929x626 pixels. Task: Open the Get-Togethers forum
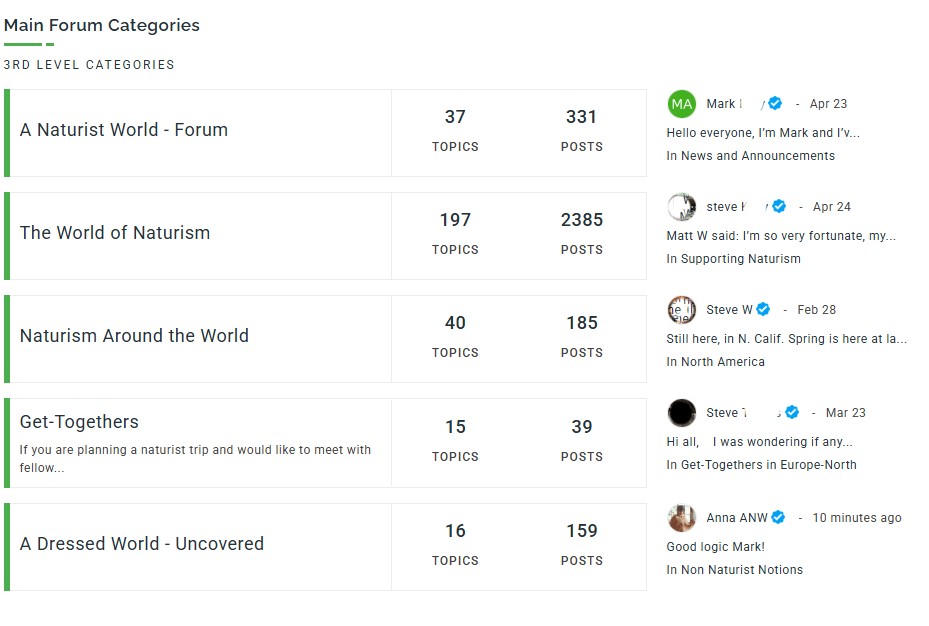[x=79, y=422]
